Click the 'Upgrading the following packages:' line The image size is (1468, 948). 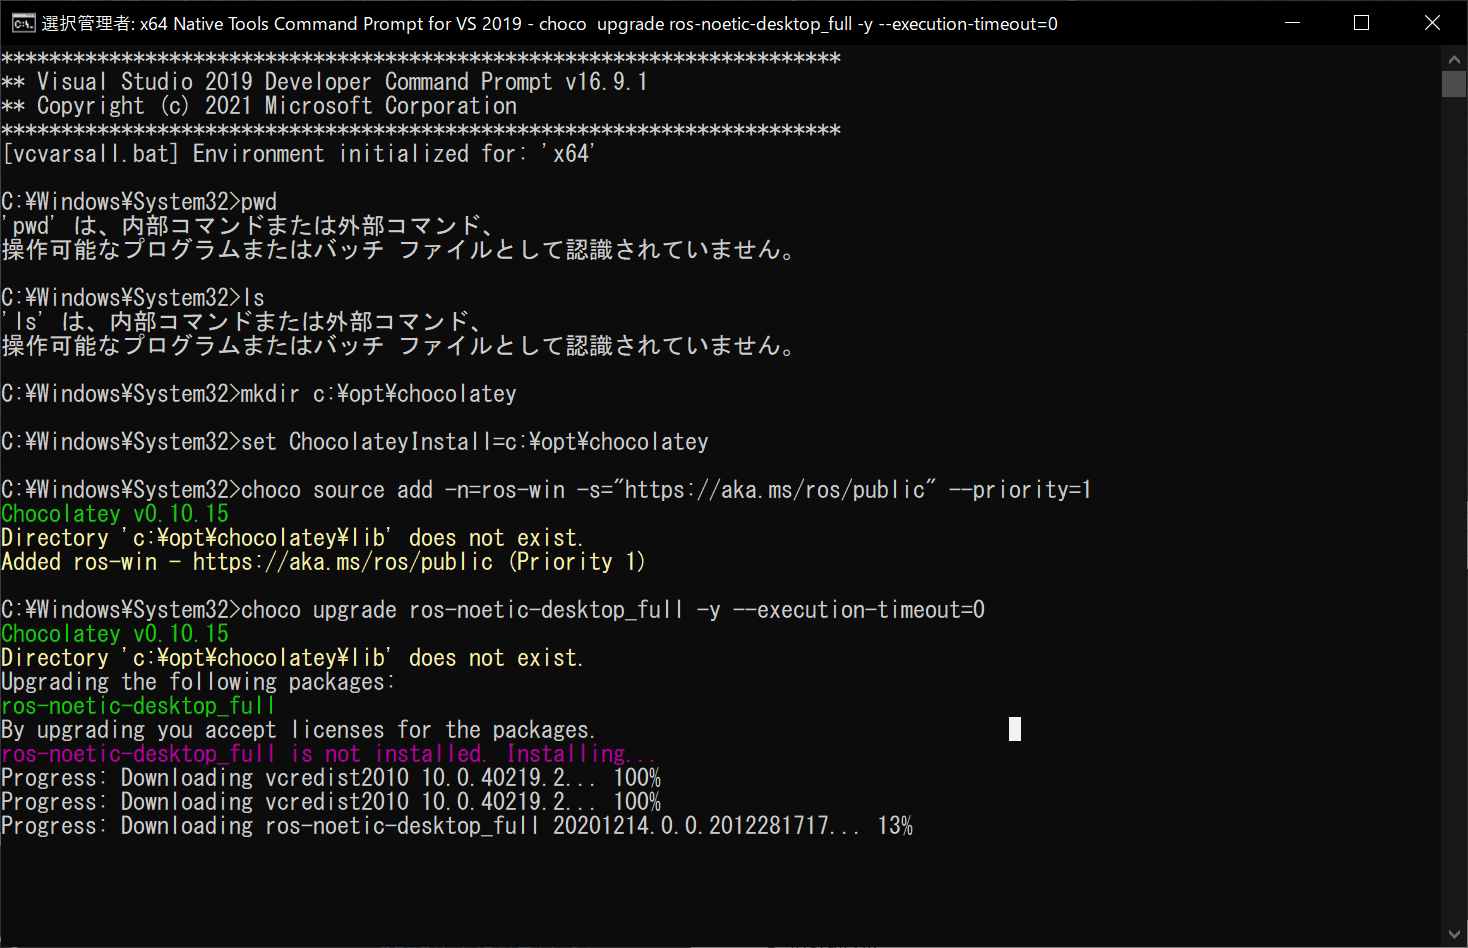point(197,681)
